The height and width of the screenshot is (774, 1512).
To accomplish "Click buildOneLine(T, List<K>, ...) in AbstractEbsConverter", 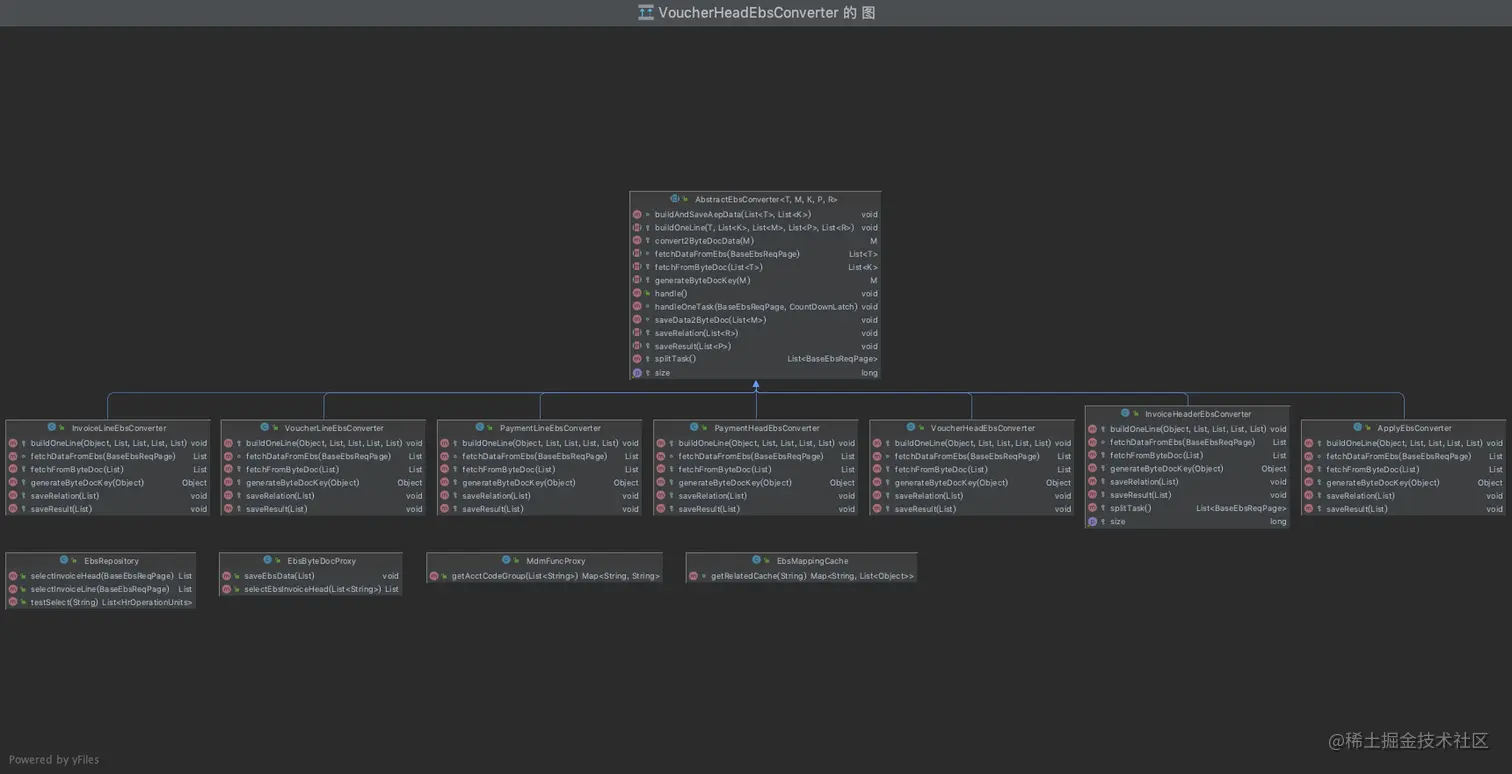I will (x=754, y=228).
